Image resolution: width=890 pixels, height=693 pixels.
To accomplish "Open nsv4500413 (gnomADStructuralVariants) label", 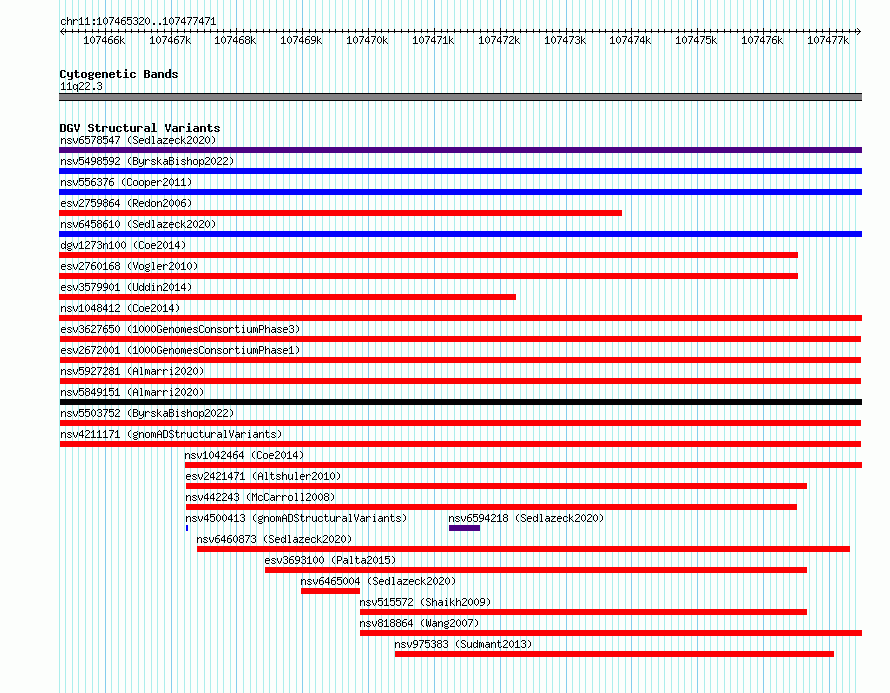I will 296,518.
